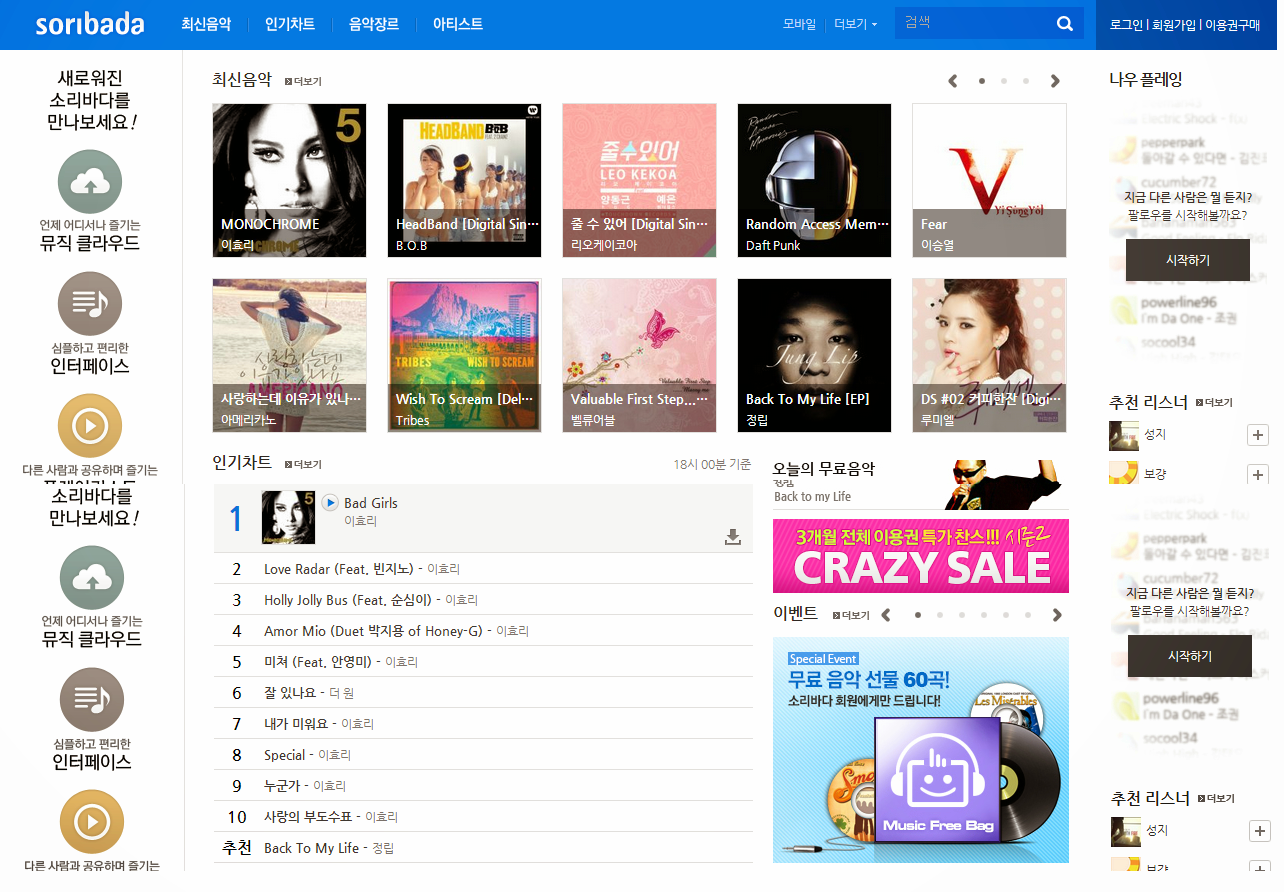Open the 오늘의 무료음악 banner
The height and width of the screenshot is (892, 1284).
[x=921, y=485]
